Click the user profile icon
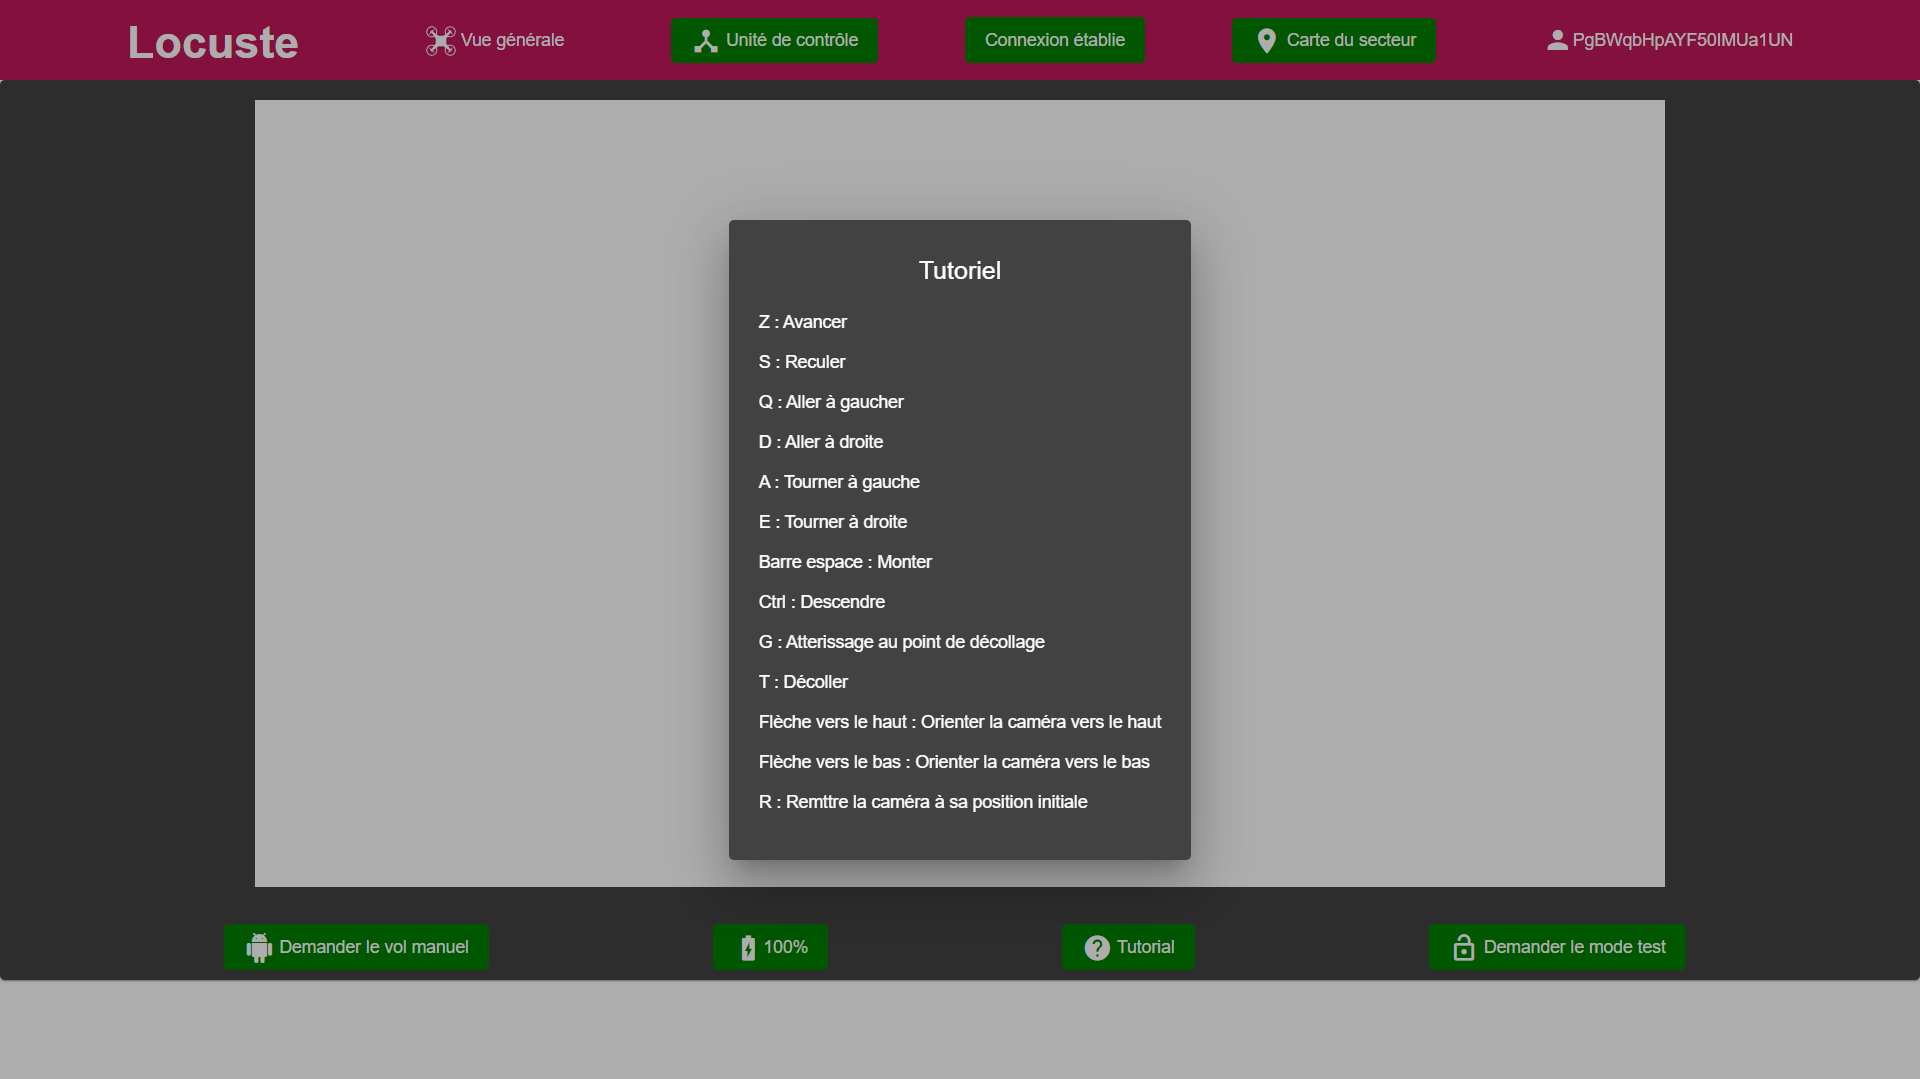1920x1079 pixels. (1557, 40)
